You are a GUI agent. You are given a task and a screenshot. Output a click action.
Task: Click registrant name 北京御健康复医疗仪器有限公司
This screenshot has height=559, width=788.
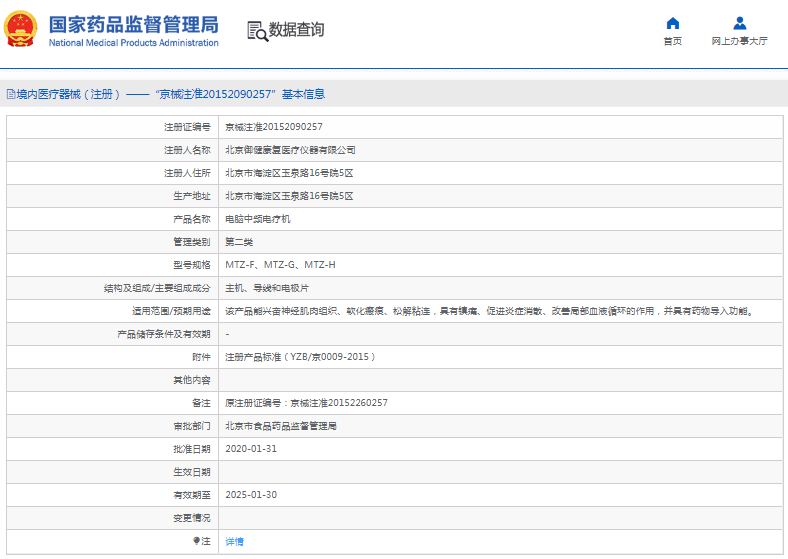290,150
